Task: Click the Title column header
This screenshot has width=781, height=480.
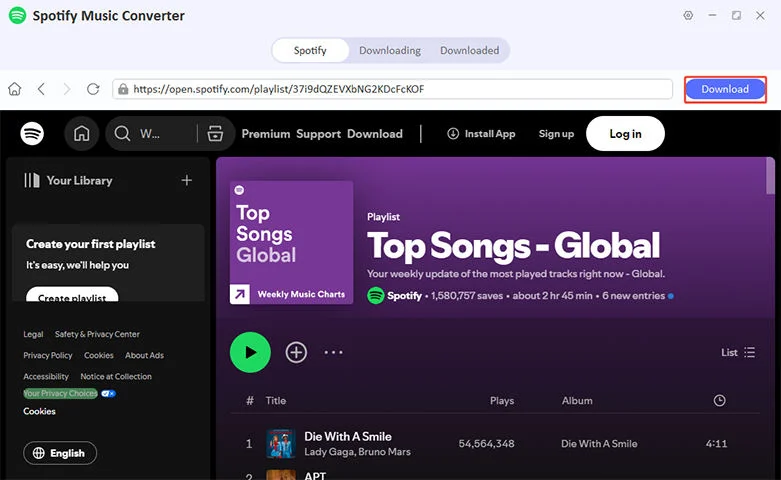Action: coord(275,401)
